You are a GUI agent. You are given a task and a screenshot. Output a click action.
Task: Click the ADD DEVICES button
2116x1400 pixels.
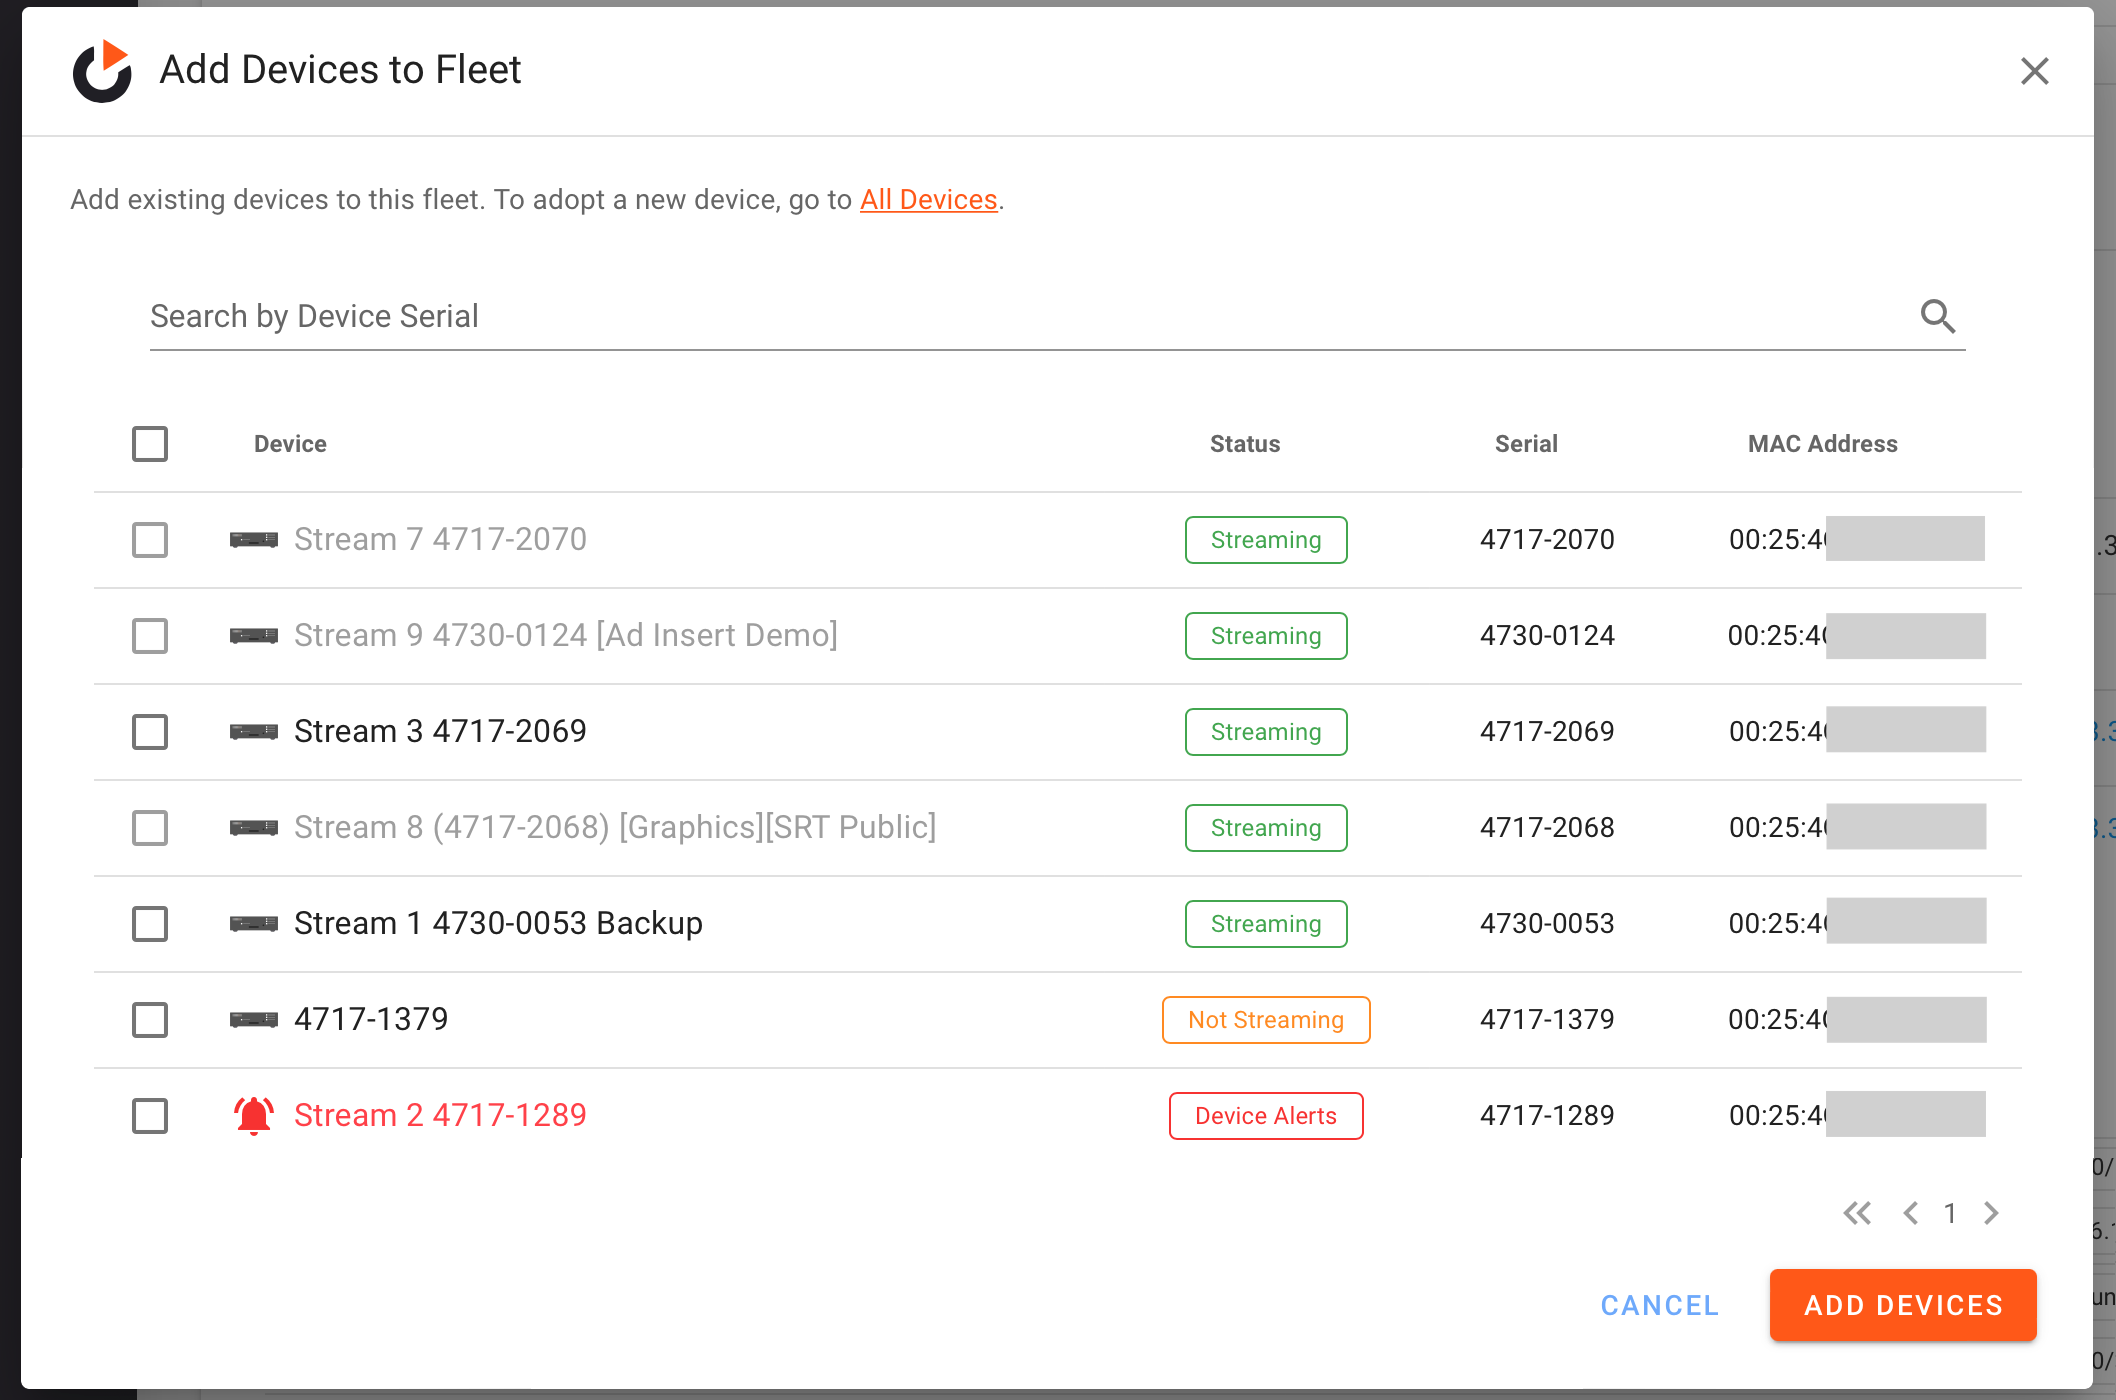[1902, 1305]
